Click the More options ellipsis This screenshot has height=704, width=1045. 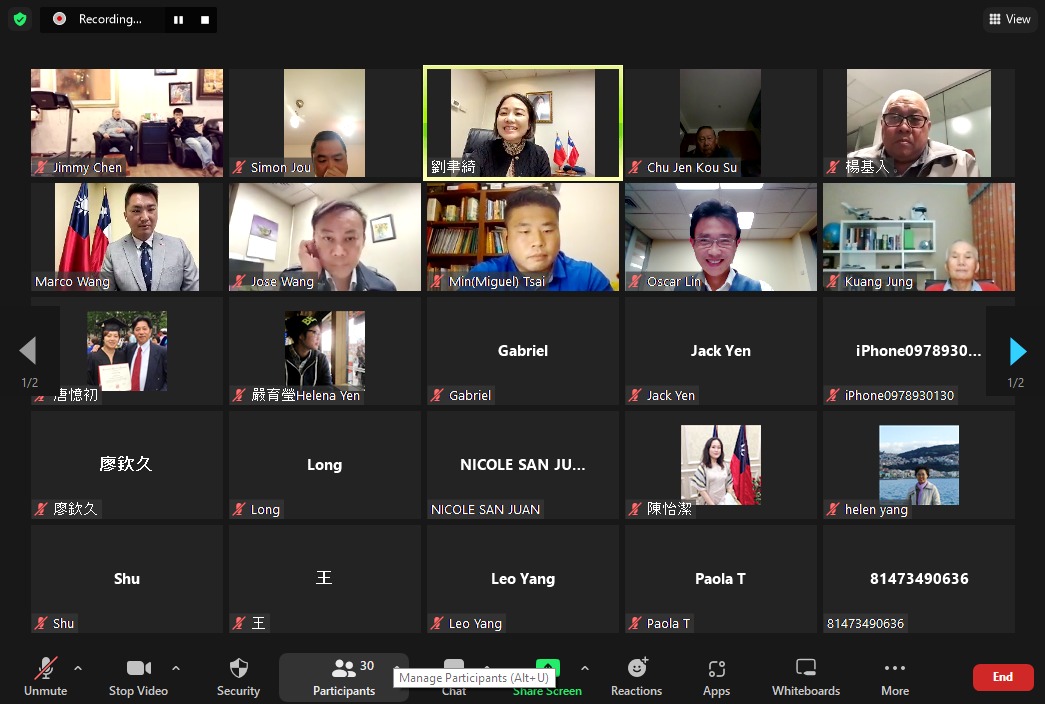pos(894,676)
